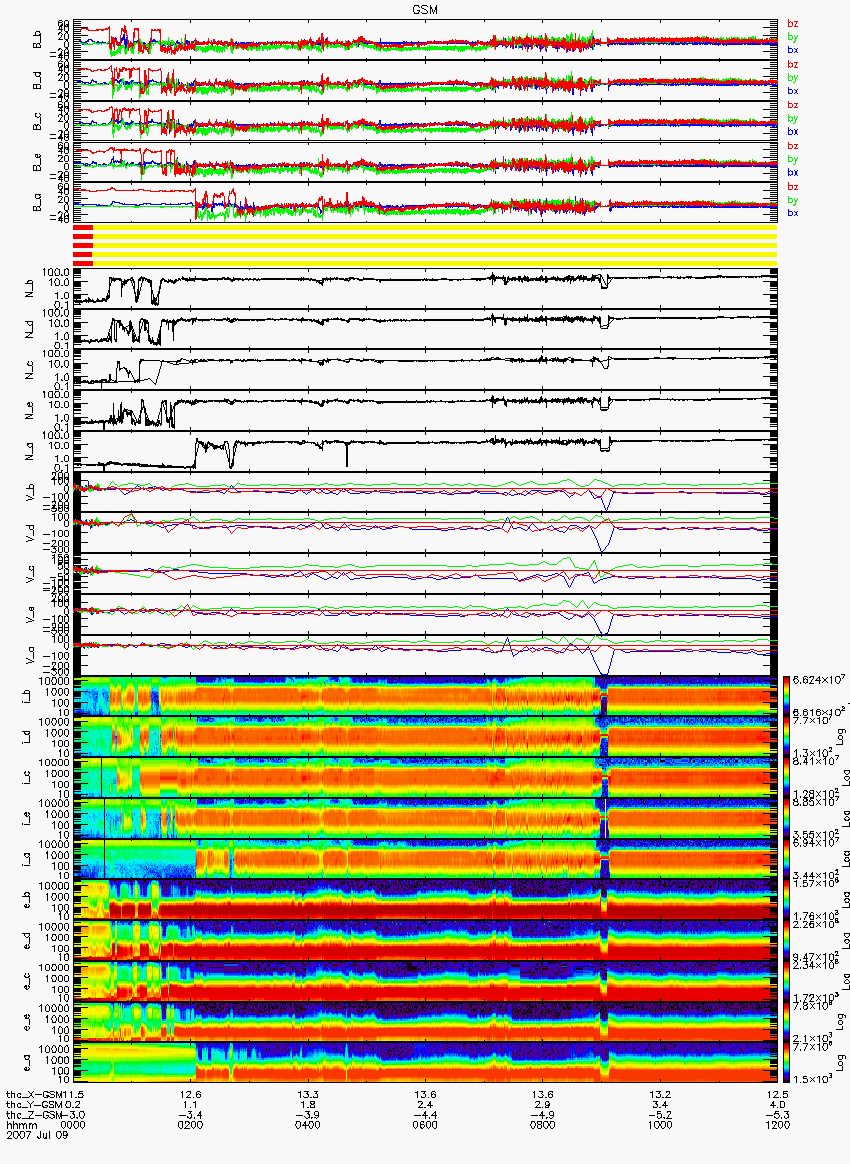
Task: Click the i_c spectrogram color bar
Action: [x=787, y=778]
